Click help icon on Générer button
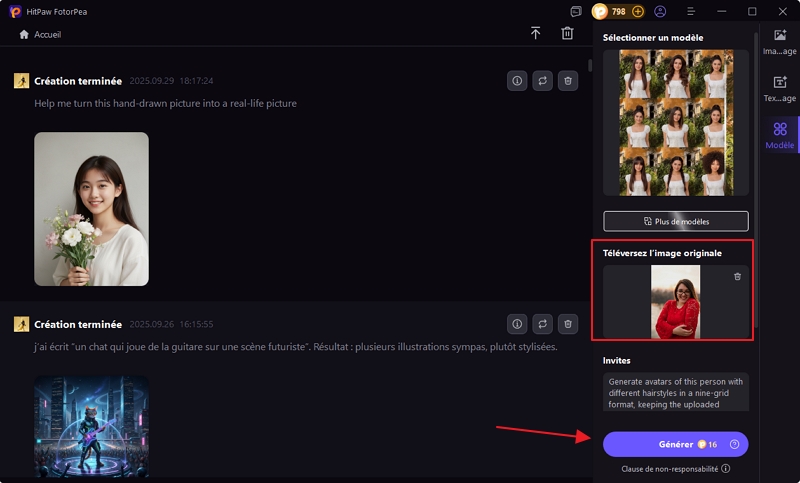 pos(734,444)
